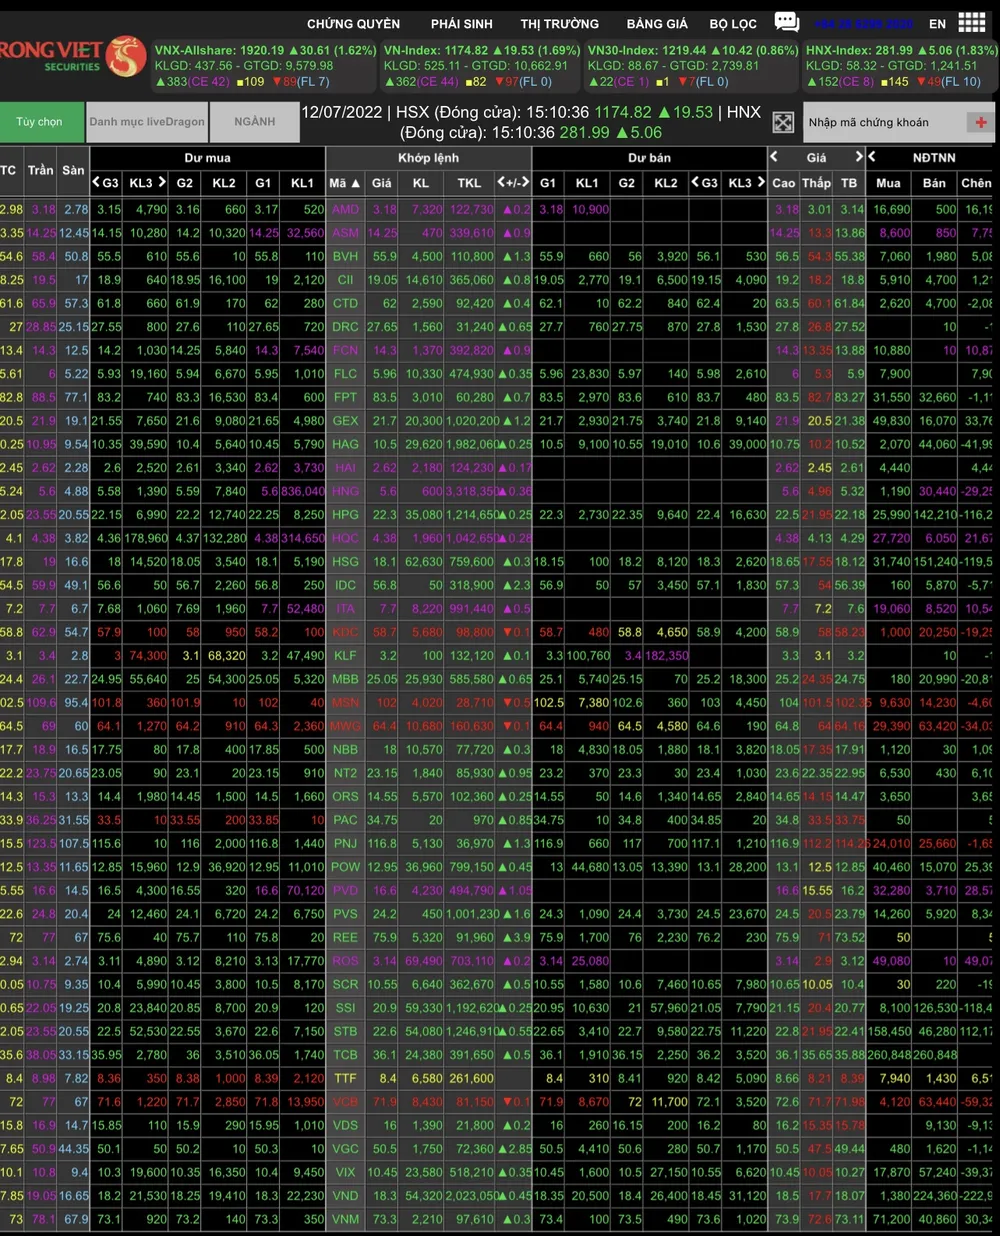Open the apps grid menu icon

pyautogui.click(x=971, y=22)
